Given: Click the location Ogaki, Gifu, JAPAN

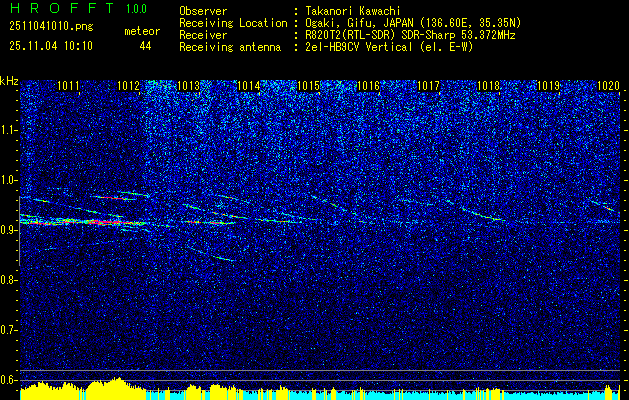Looking at the screenshot, I should [x=359, y=23].
